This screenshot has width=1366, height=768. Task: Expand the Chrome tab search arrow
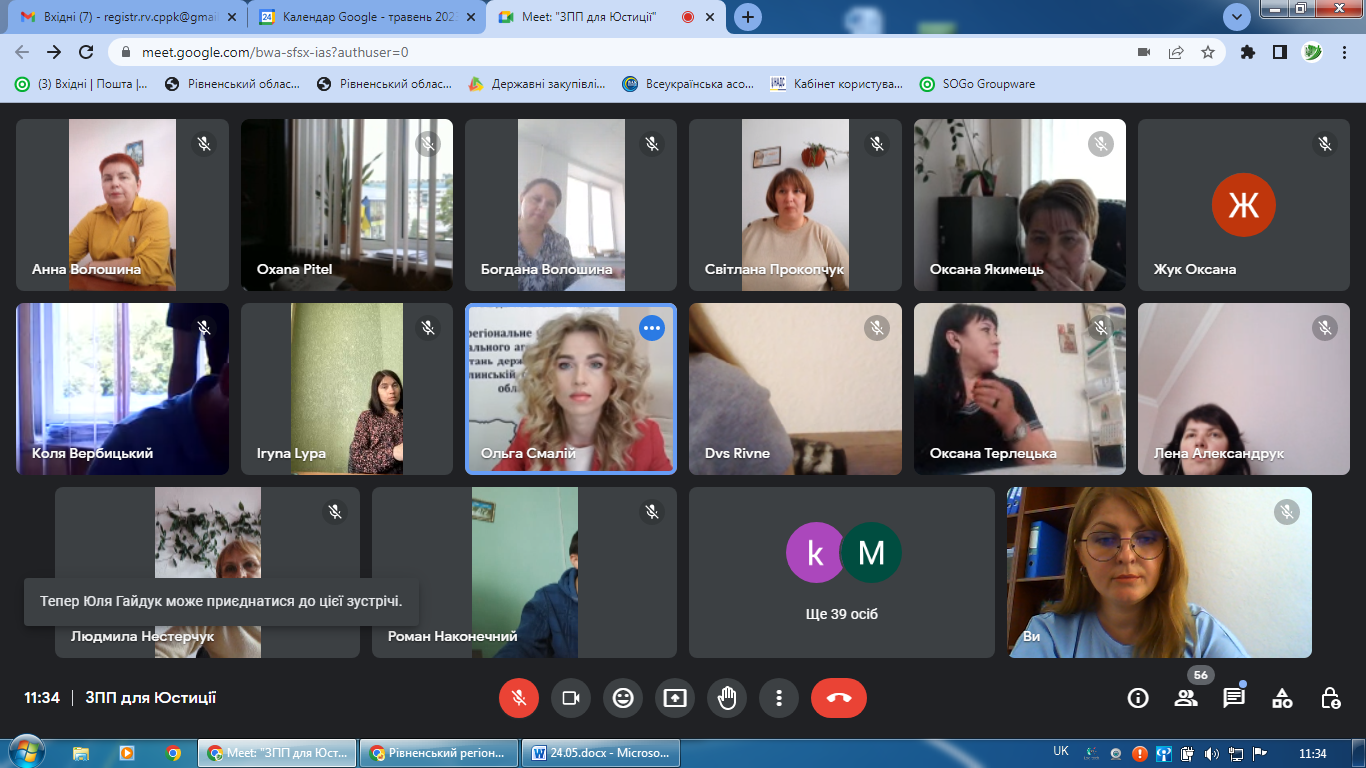tap(1237, 16)
